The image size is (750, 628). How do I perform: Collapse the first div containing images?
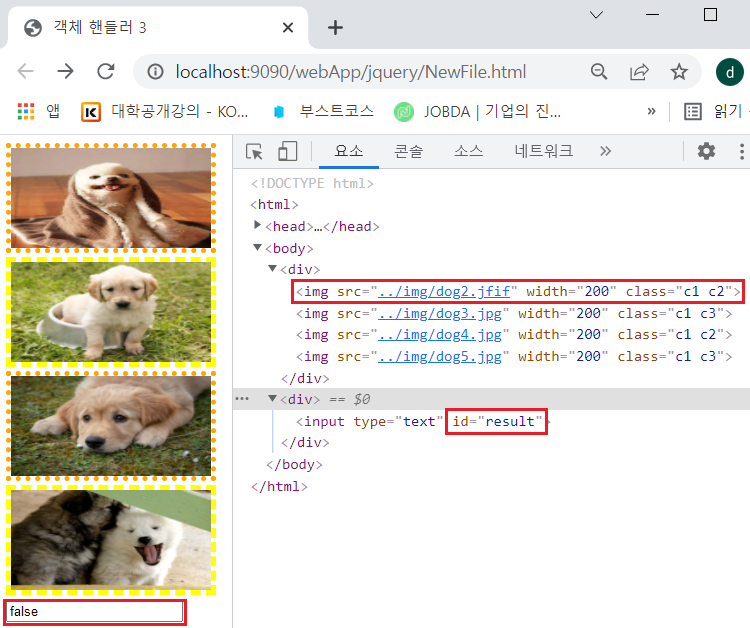tap(272, 268)
